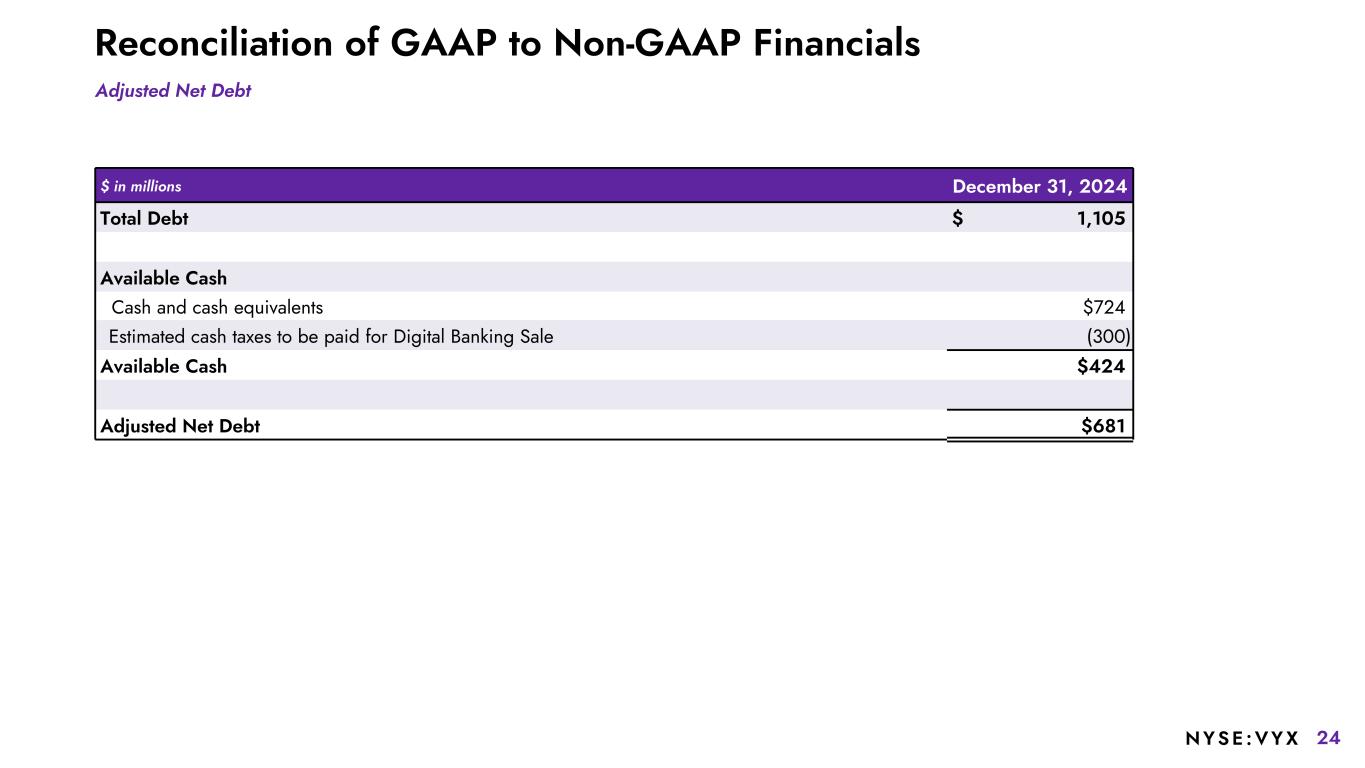Click the 'Total Debt' row label
Screen dimensions: 1365x768
144,218
